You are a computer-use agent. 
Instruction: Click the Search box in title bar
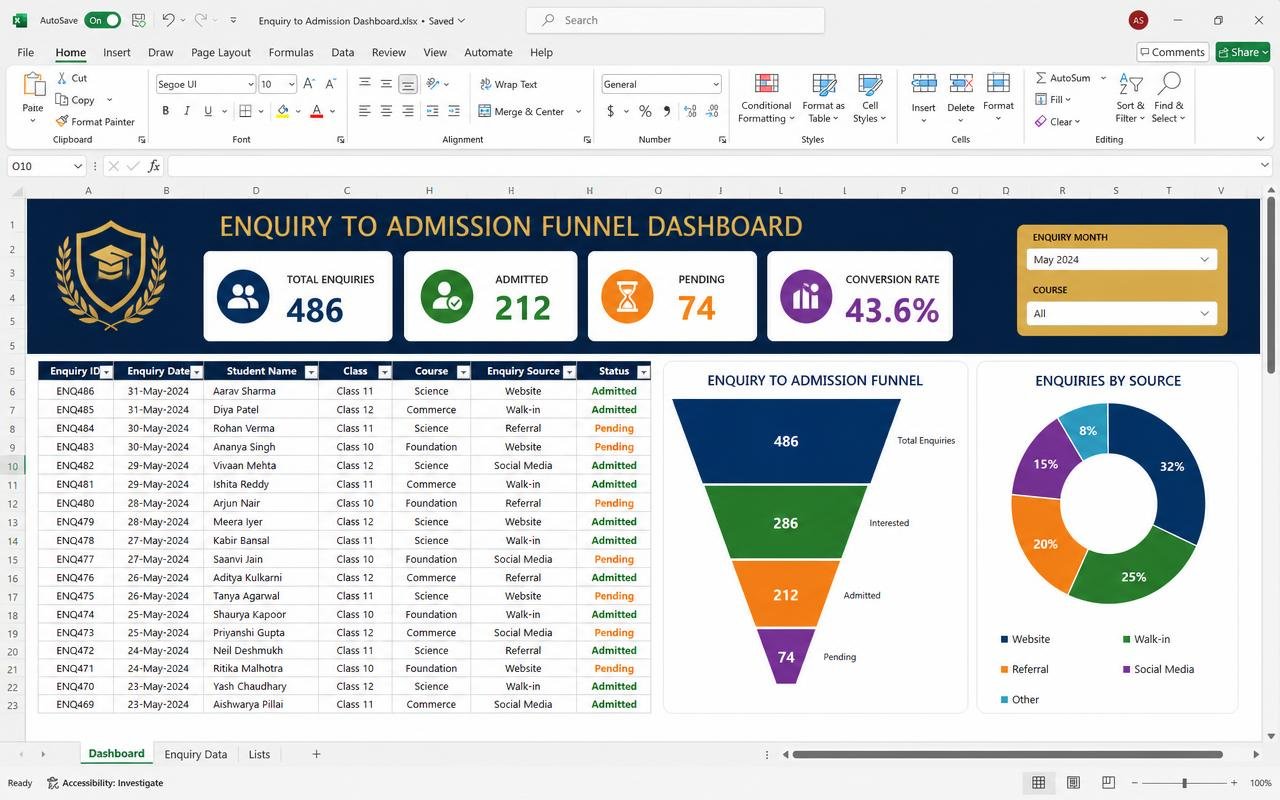[675, 20]
